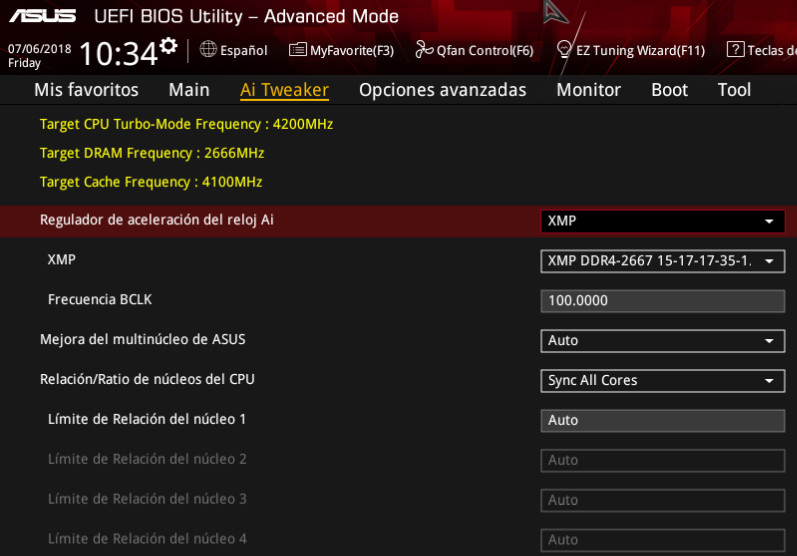Open the Ai overclock tuner XMP dropdown
Image resolution: width=797 pixels, height=556 pixels.
tap(662, 221)
